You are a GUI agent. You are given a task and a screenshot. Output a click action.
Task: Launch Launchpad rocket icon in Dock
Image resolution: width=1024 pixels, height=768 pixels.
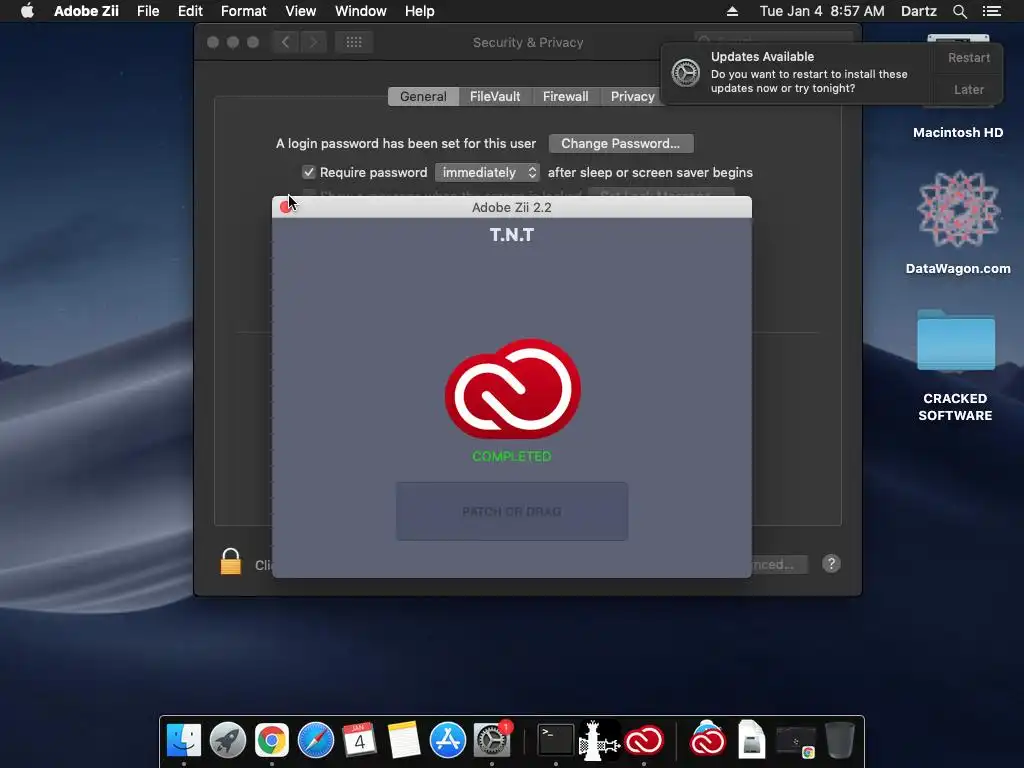(x=228, y=740)
